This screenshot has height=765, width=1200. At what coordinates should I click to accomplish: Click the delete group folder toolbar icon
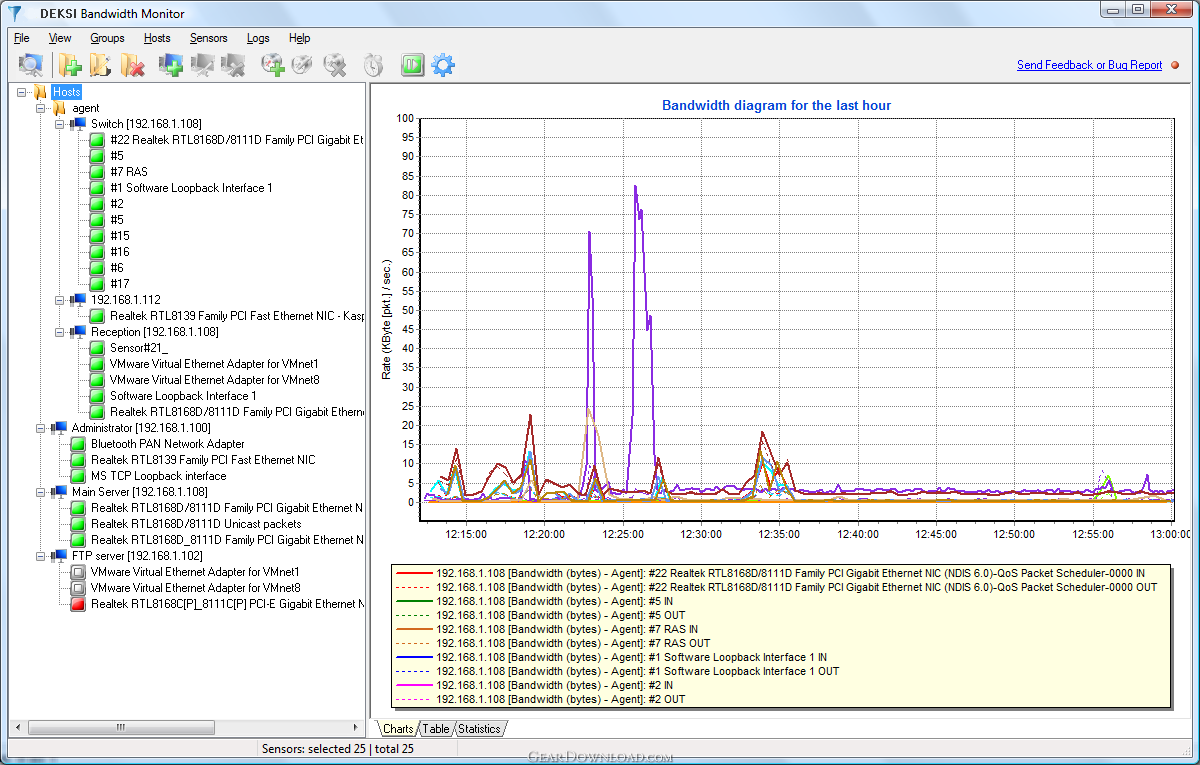click(132, 65)
